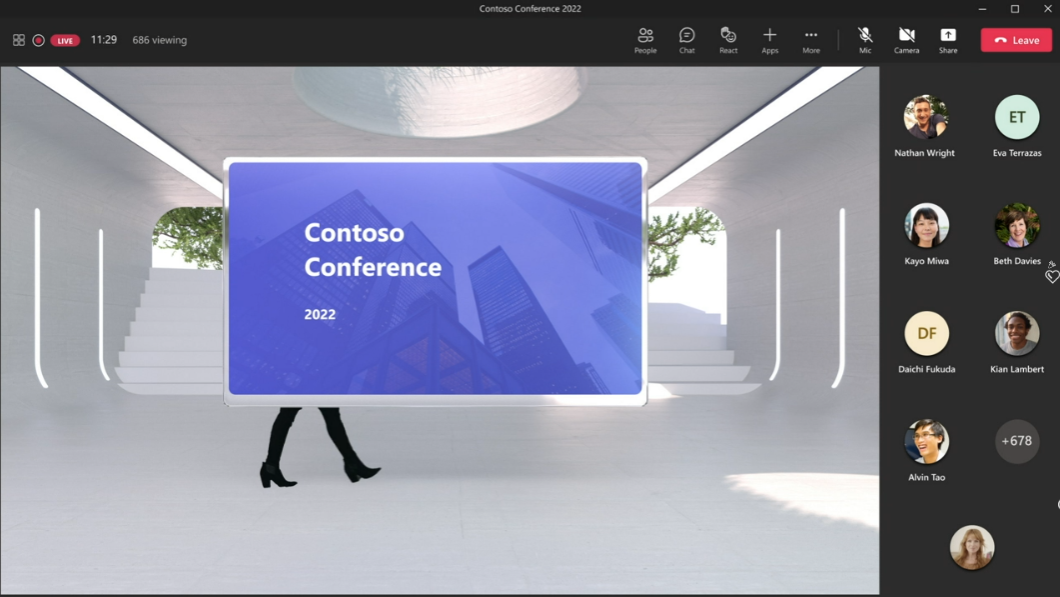Viewport: 1060px width, 597px height.
Task: Click the Alvin Tao name label
Action: 926,477
